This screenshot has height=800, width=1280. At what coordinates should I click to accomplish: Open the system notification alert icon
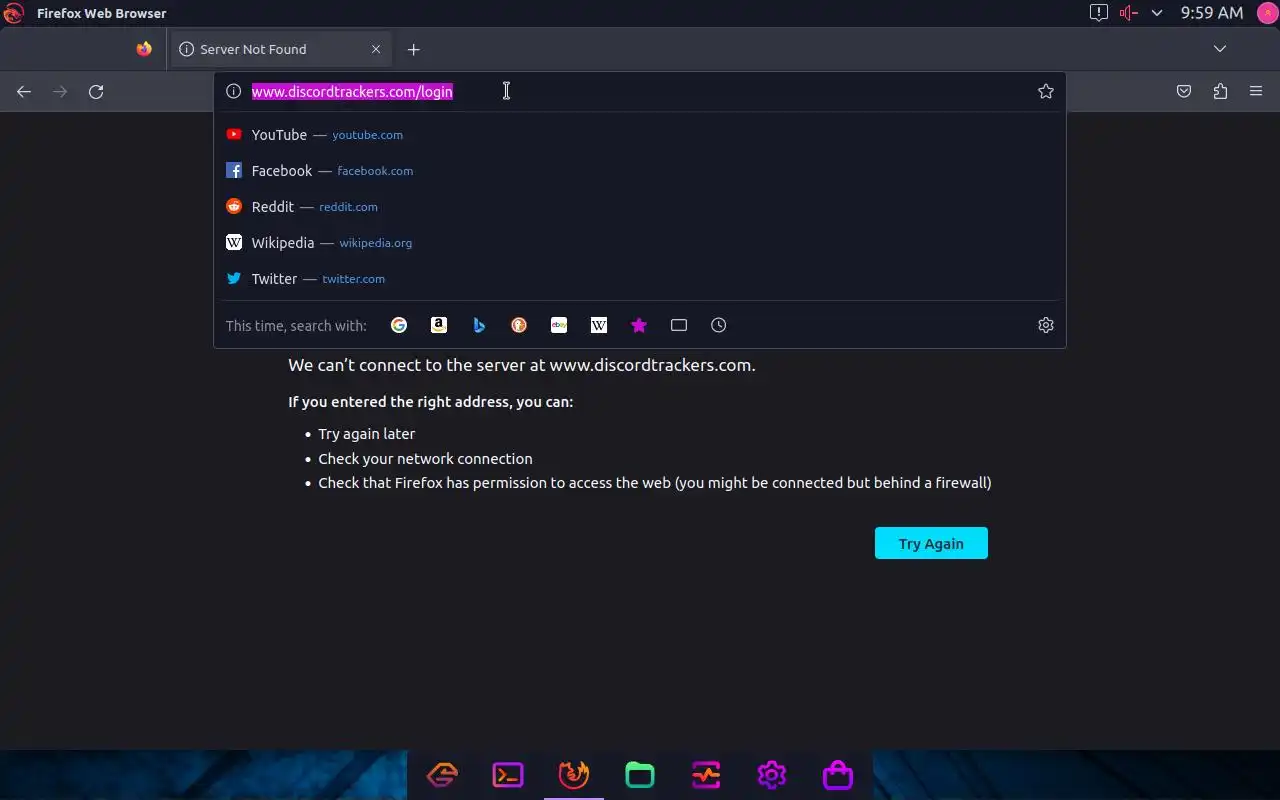click(1099, 13)
